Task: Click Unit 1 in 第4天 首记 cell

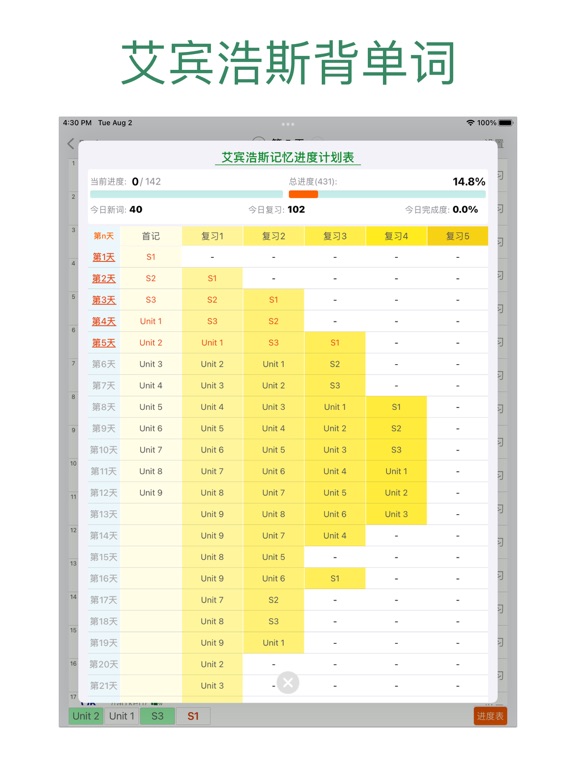Action: pos(151,321)
